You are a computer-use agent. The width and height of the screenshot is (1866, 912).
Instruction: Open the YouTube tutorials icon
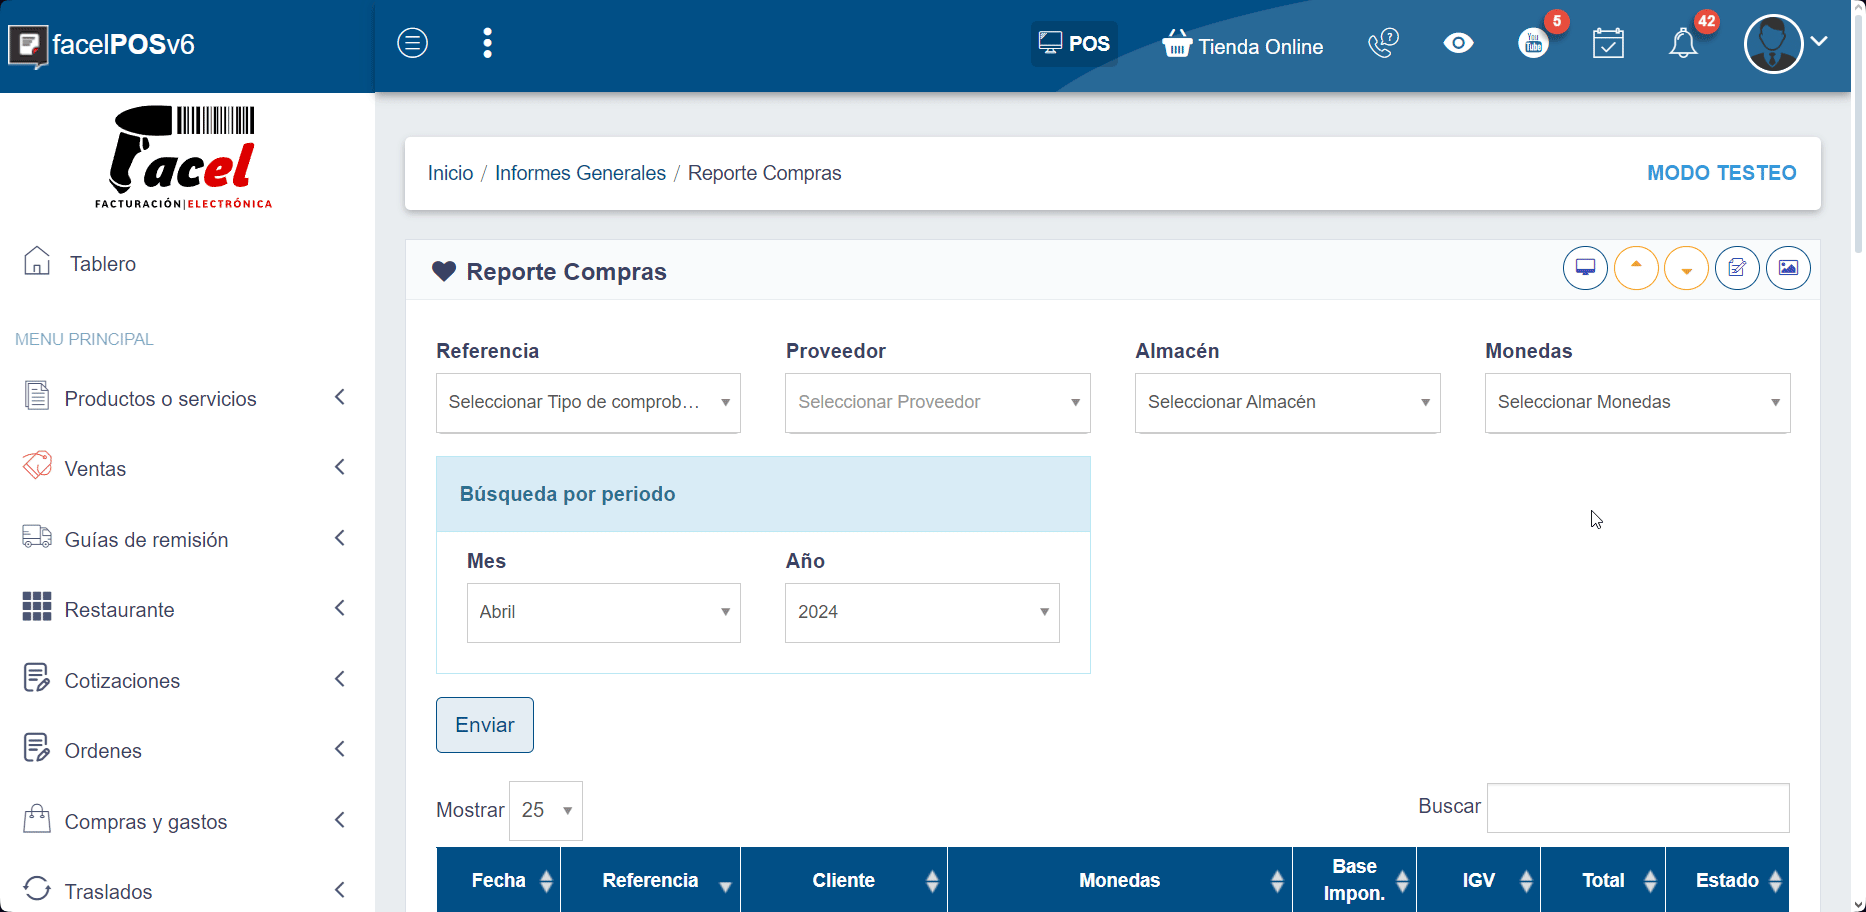(1533, 43)
